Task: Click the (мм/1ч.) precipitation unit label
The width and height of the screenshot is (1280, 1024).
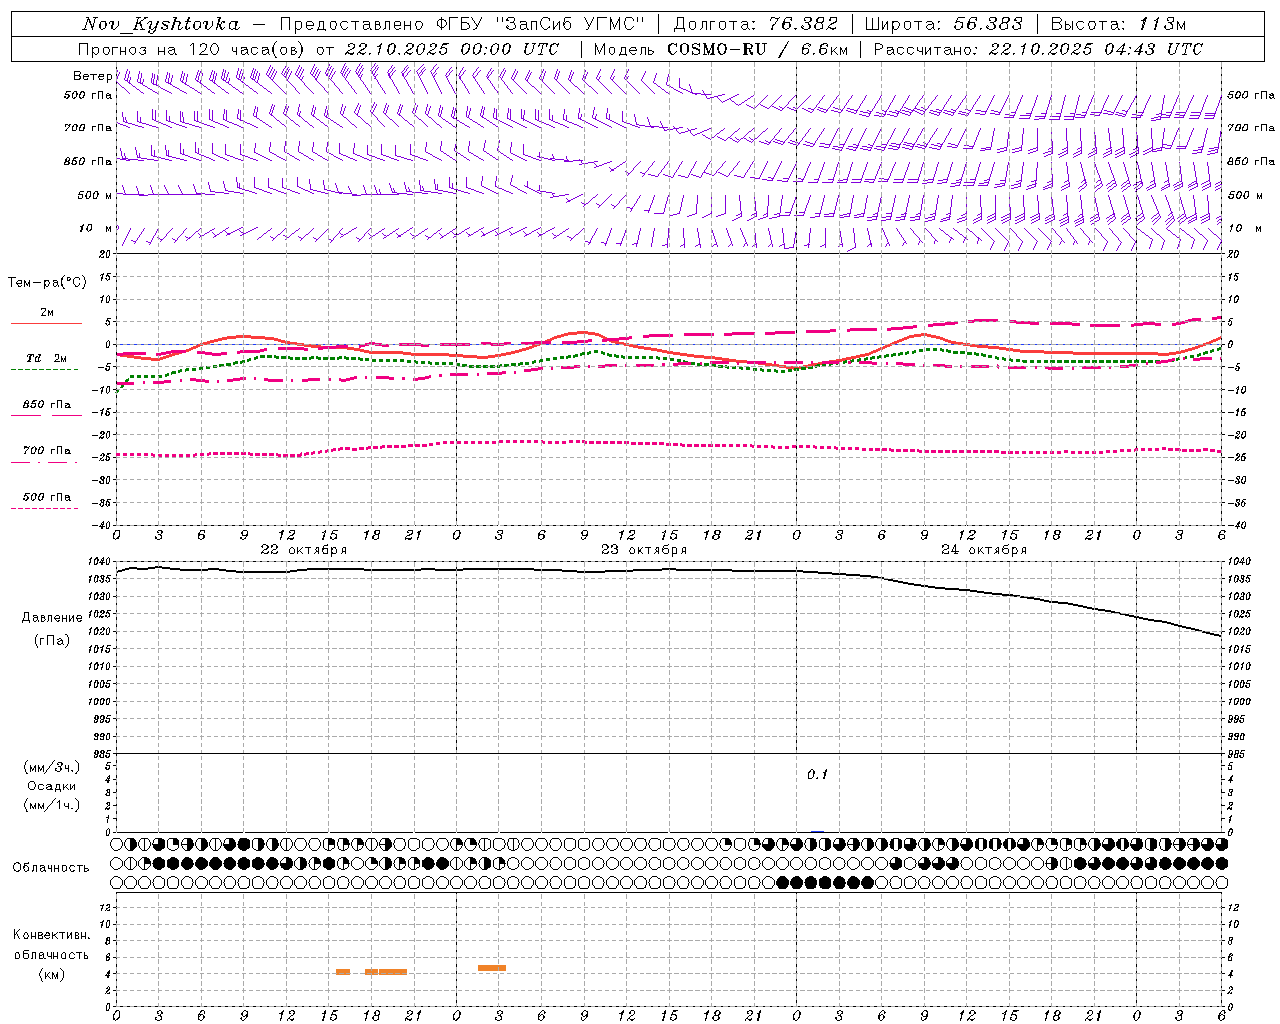Action: coord(52,805)
